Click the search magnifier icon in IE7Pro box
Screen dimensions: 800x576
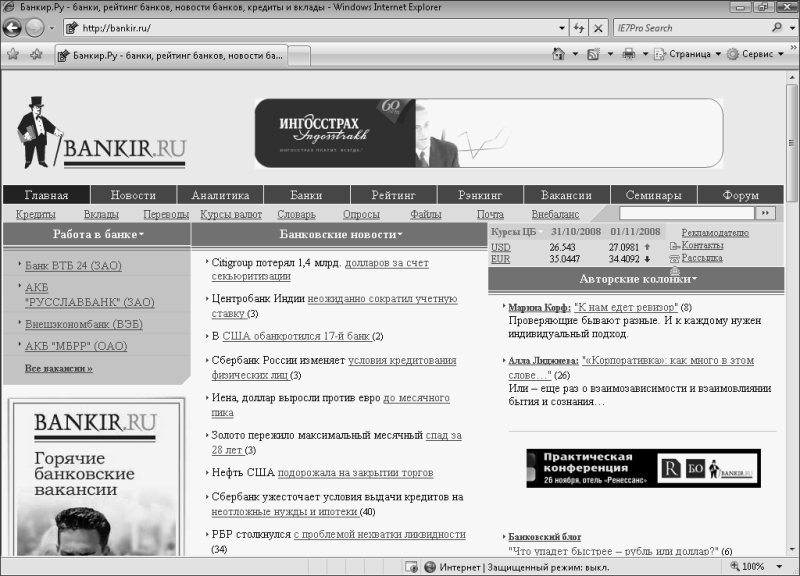pos(777,28)
